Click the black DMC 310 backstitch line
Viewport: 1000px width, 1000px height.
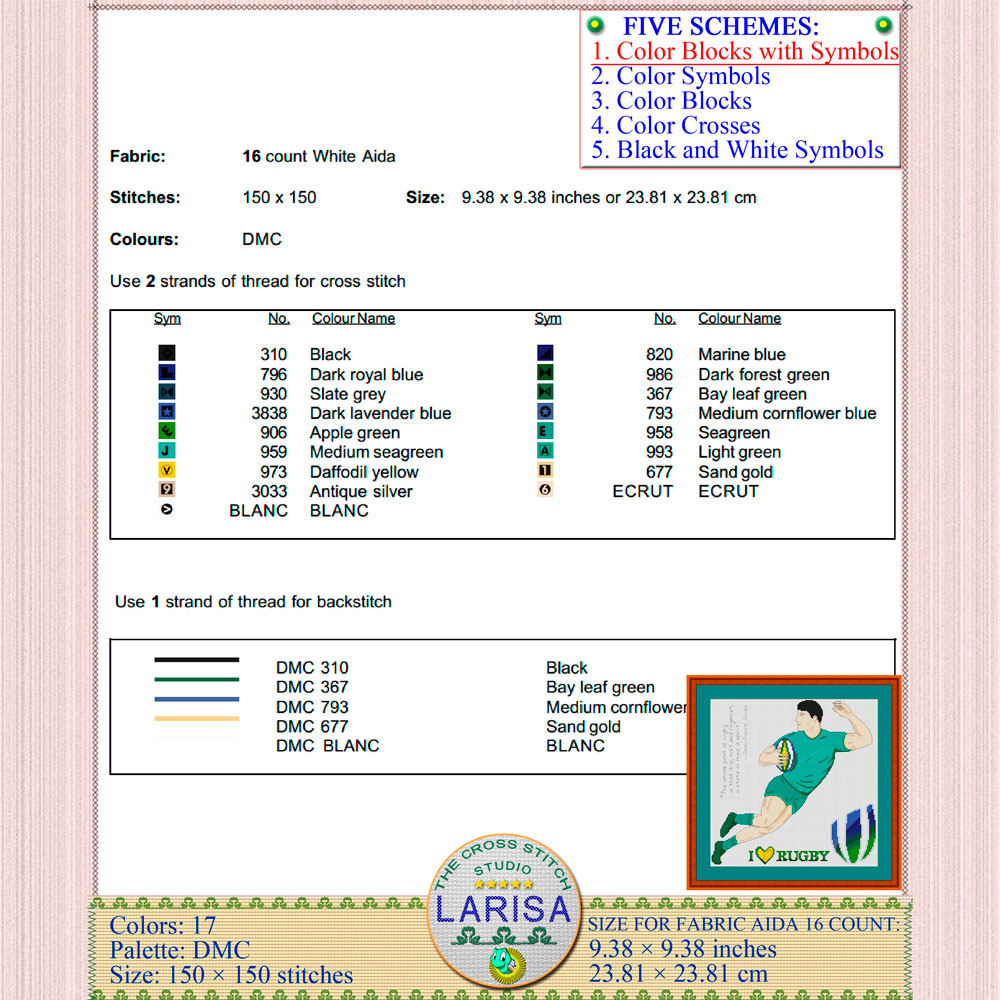pos(196,659)
